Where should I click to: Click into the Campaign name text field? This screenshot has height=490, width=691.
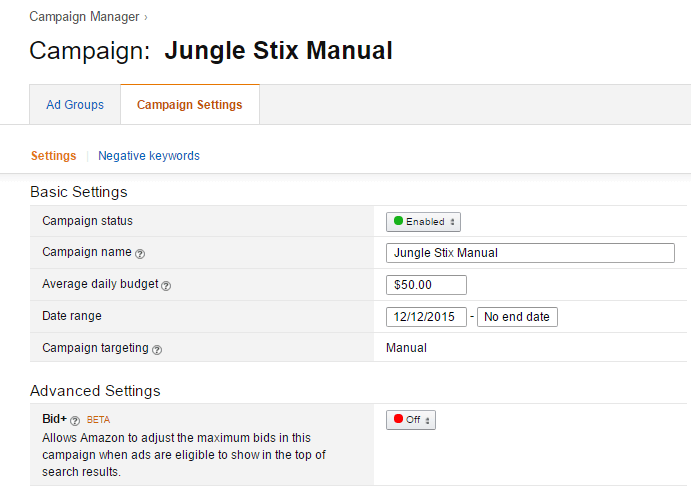(530, 253)
